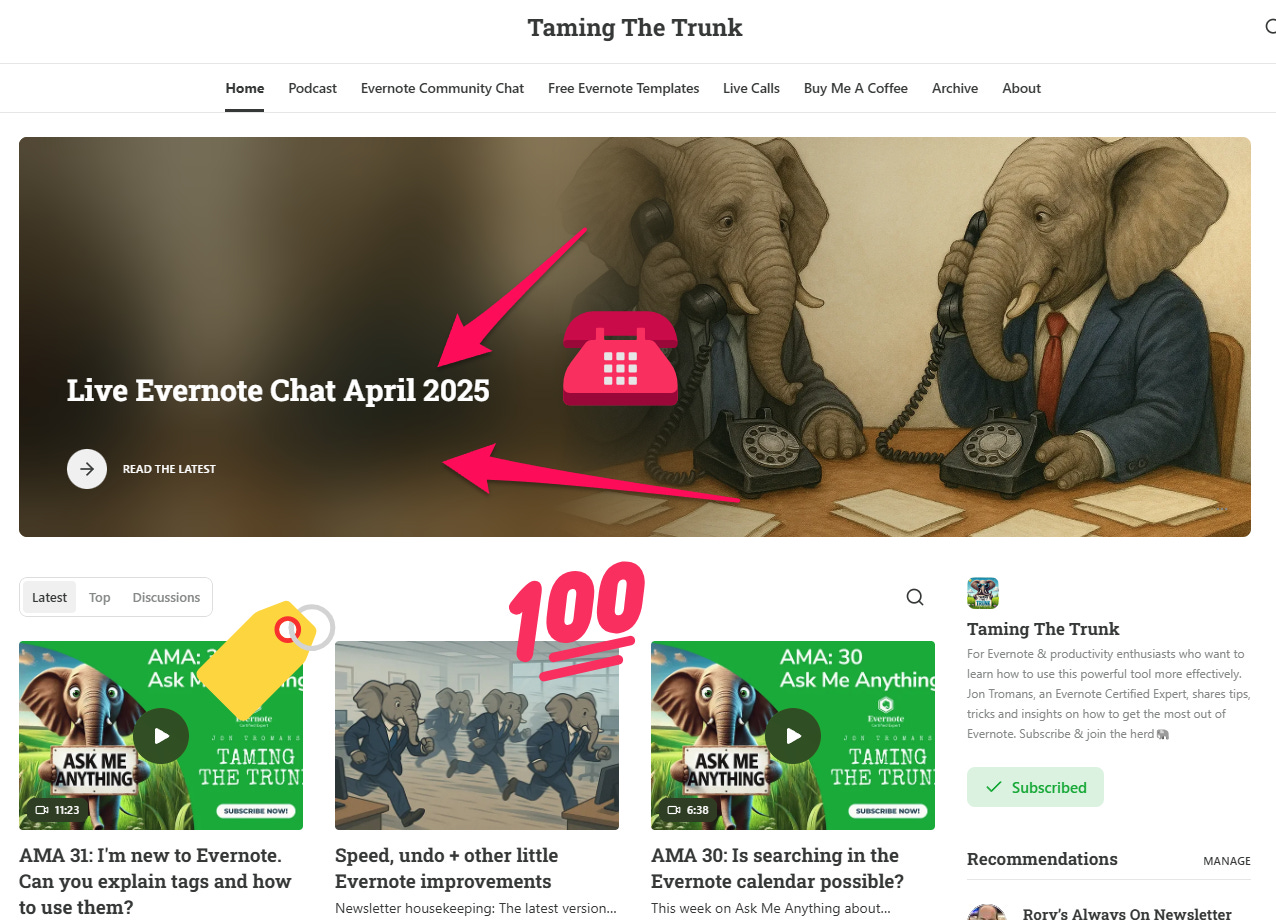This screenshot has height=920, width=1276.
Task: Click the red telephone emoji sticker
Action: tap(620, 358)
